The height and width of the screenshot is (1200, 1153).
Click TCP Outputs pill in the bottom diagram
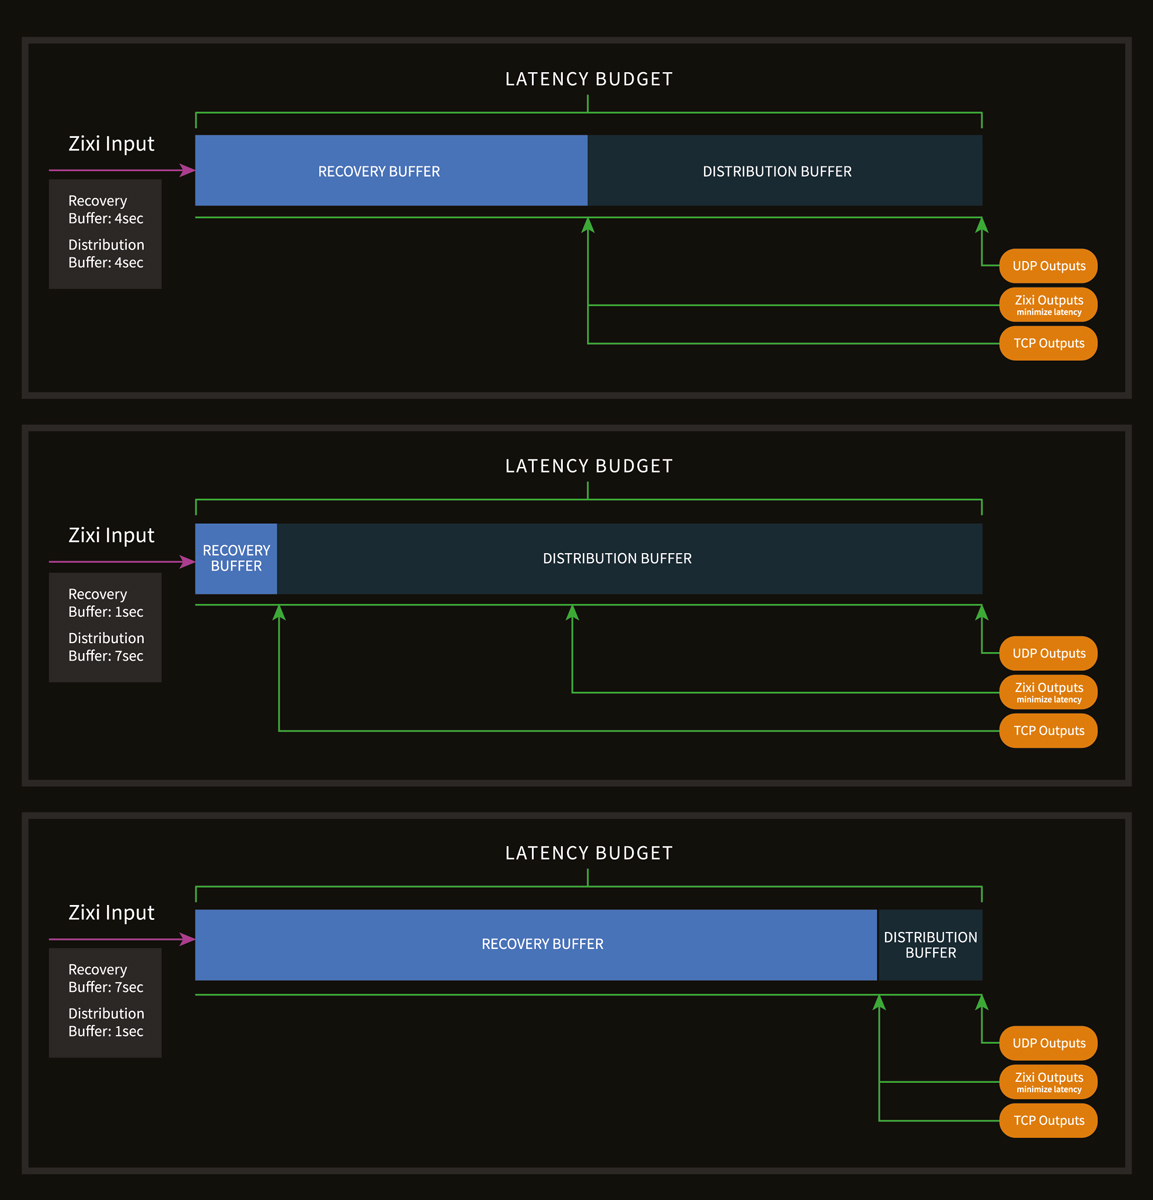pyautogui.click(x=1048, y=1120)
